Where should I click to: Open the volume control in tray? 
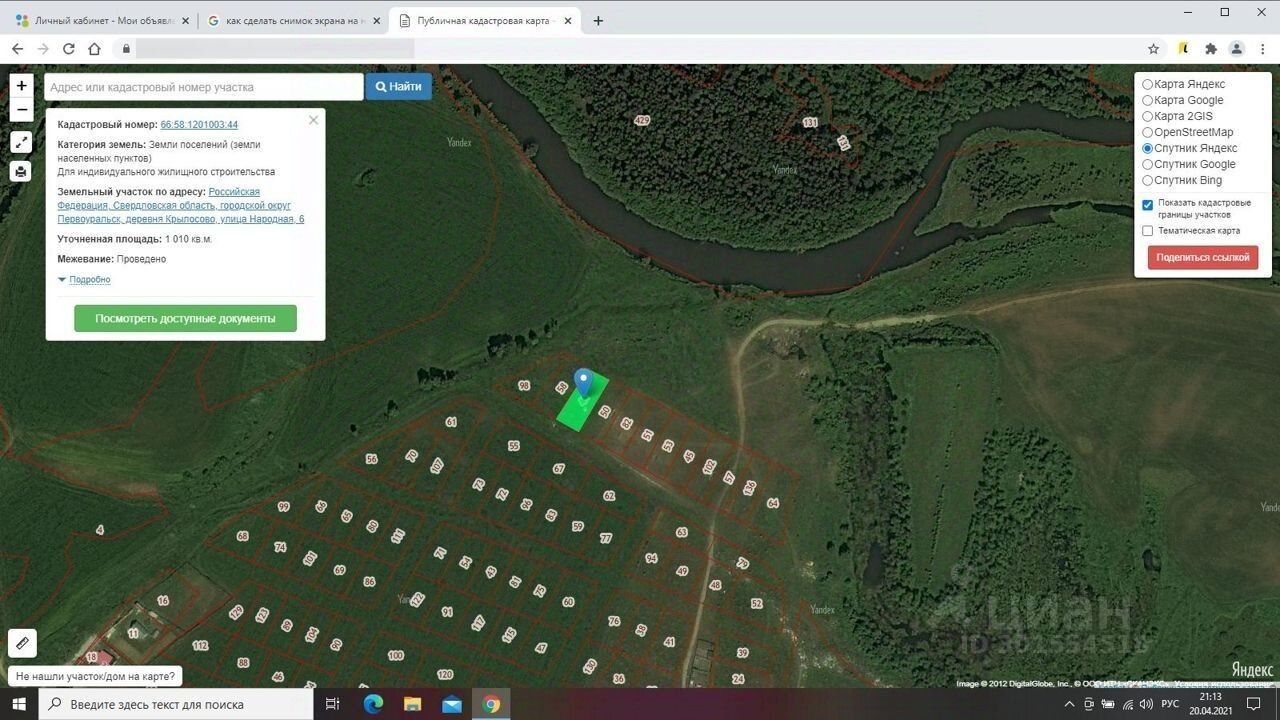pos(1146,704)
